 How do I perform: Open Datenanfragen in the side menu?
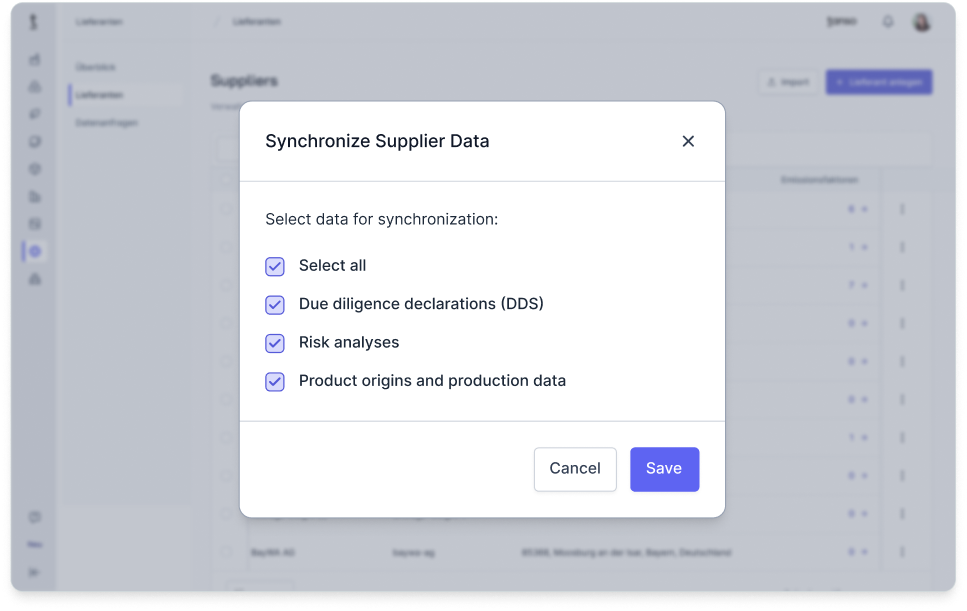point(107,123)
